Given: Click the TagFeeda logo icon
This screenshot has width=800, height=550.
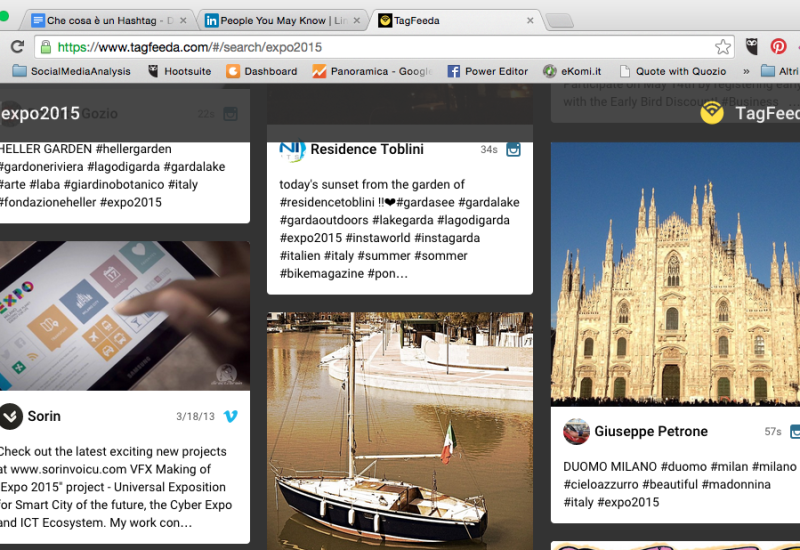Looking at the screenshot, I should click(x=712, y=113).
